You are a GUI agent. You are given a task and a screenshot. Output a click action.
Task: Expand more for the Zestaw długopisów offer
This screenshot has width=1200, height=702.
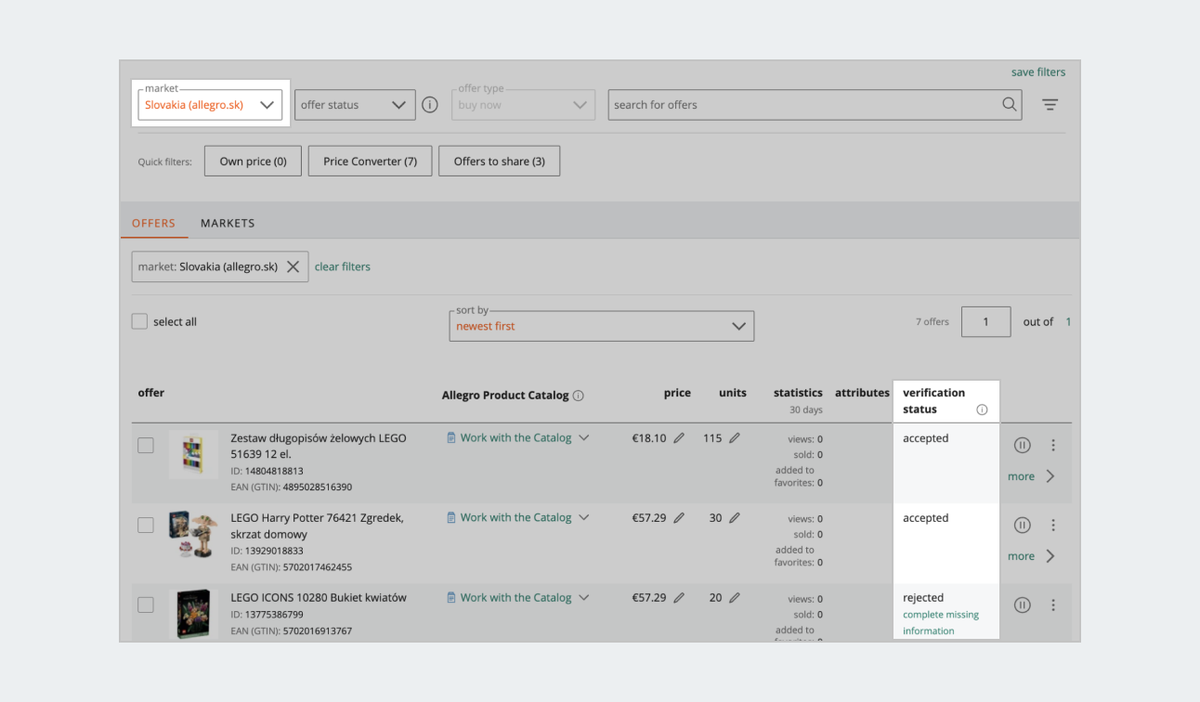(x=1031, y=476)
